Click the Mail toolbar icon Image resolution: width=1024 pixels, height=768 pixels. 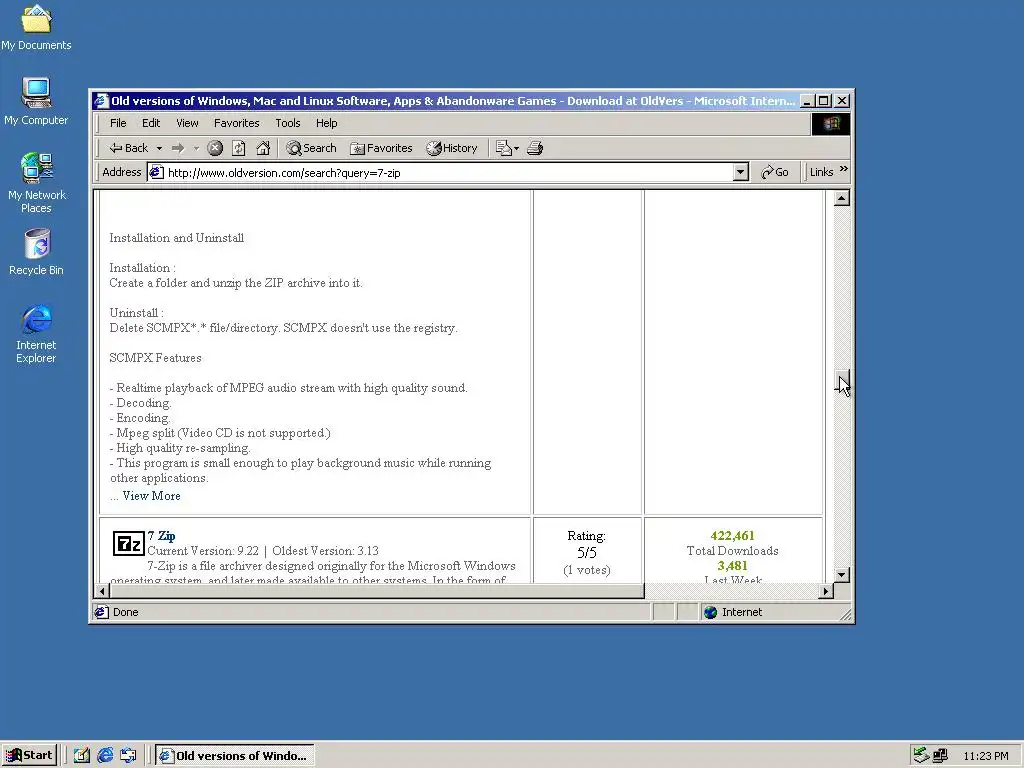coord(507,148)
